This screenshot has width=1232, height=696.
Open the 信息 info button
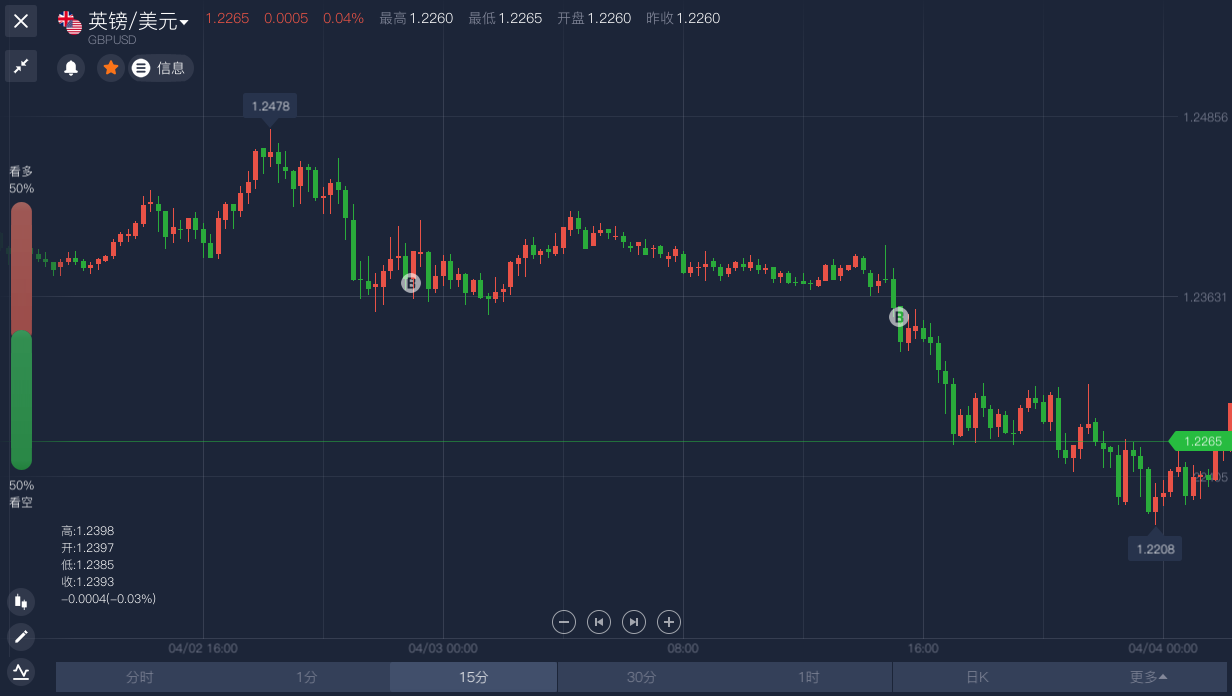click(161, 68)
